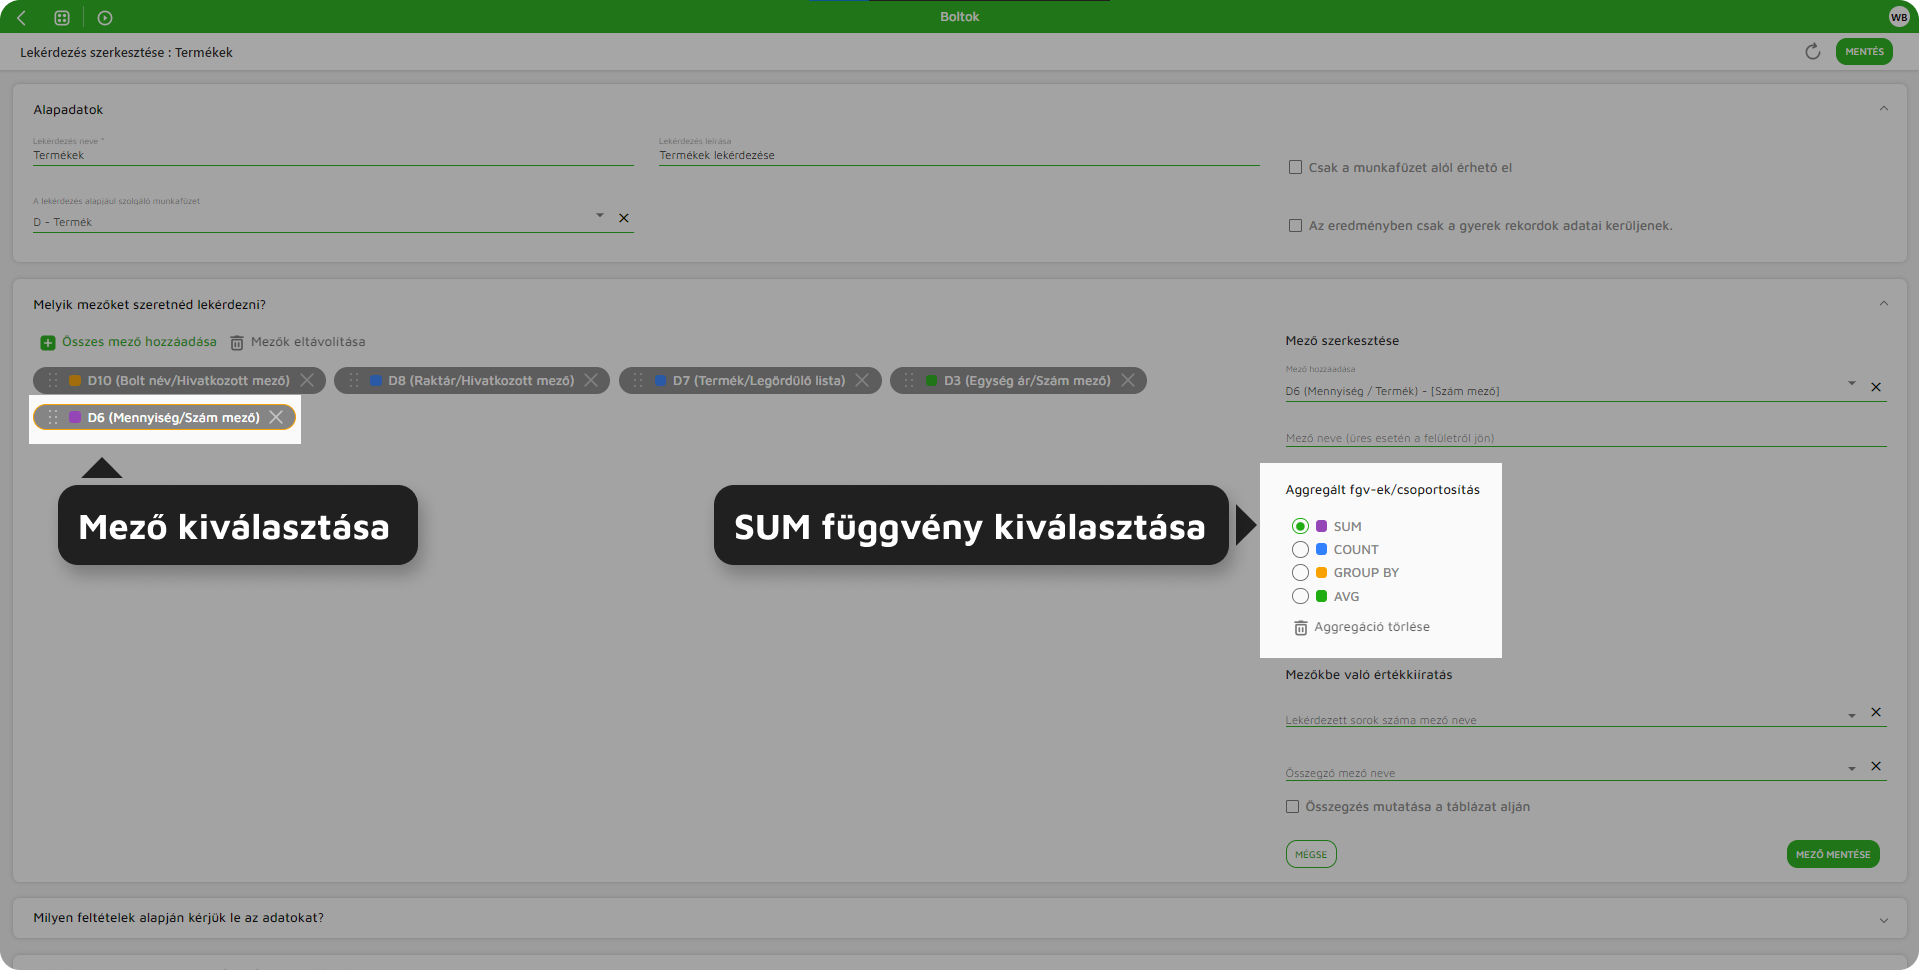
Task: Click the Mező szerkesztése heading
Action: coord(1342,341)
